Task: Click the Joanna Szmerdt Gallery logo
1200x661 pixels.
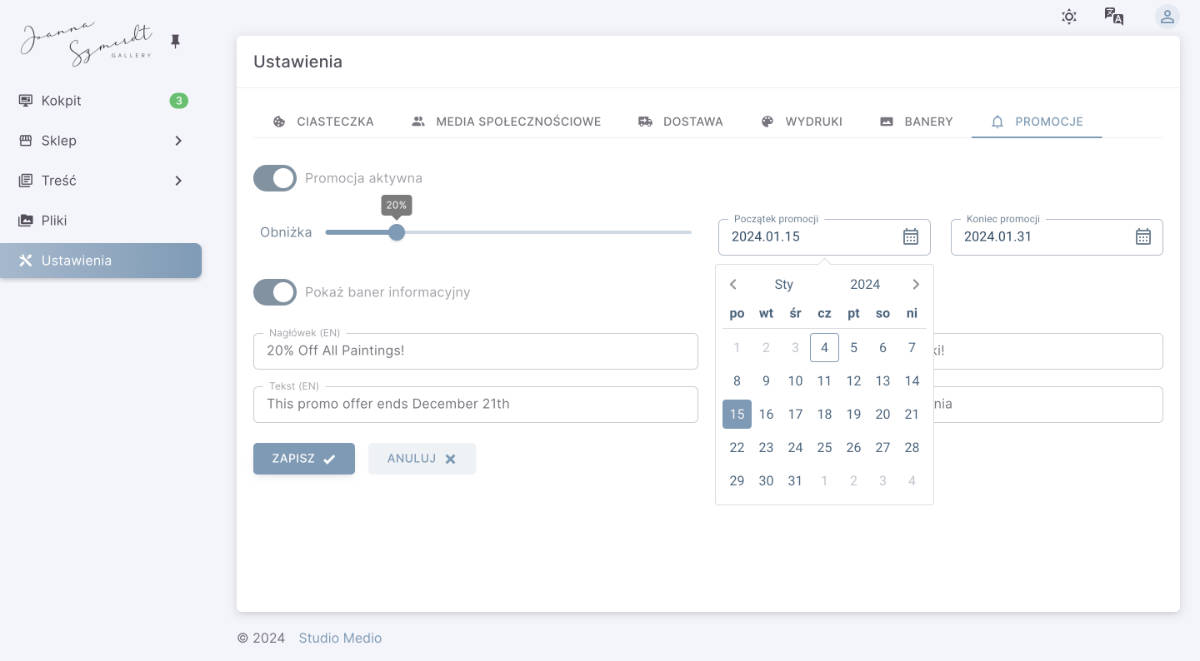Action: click(x=88, y=43)
